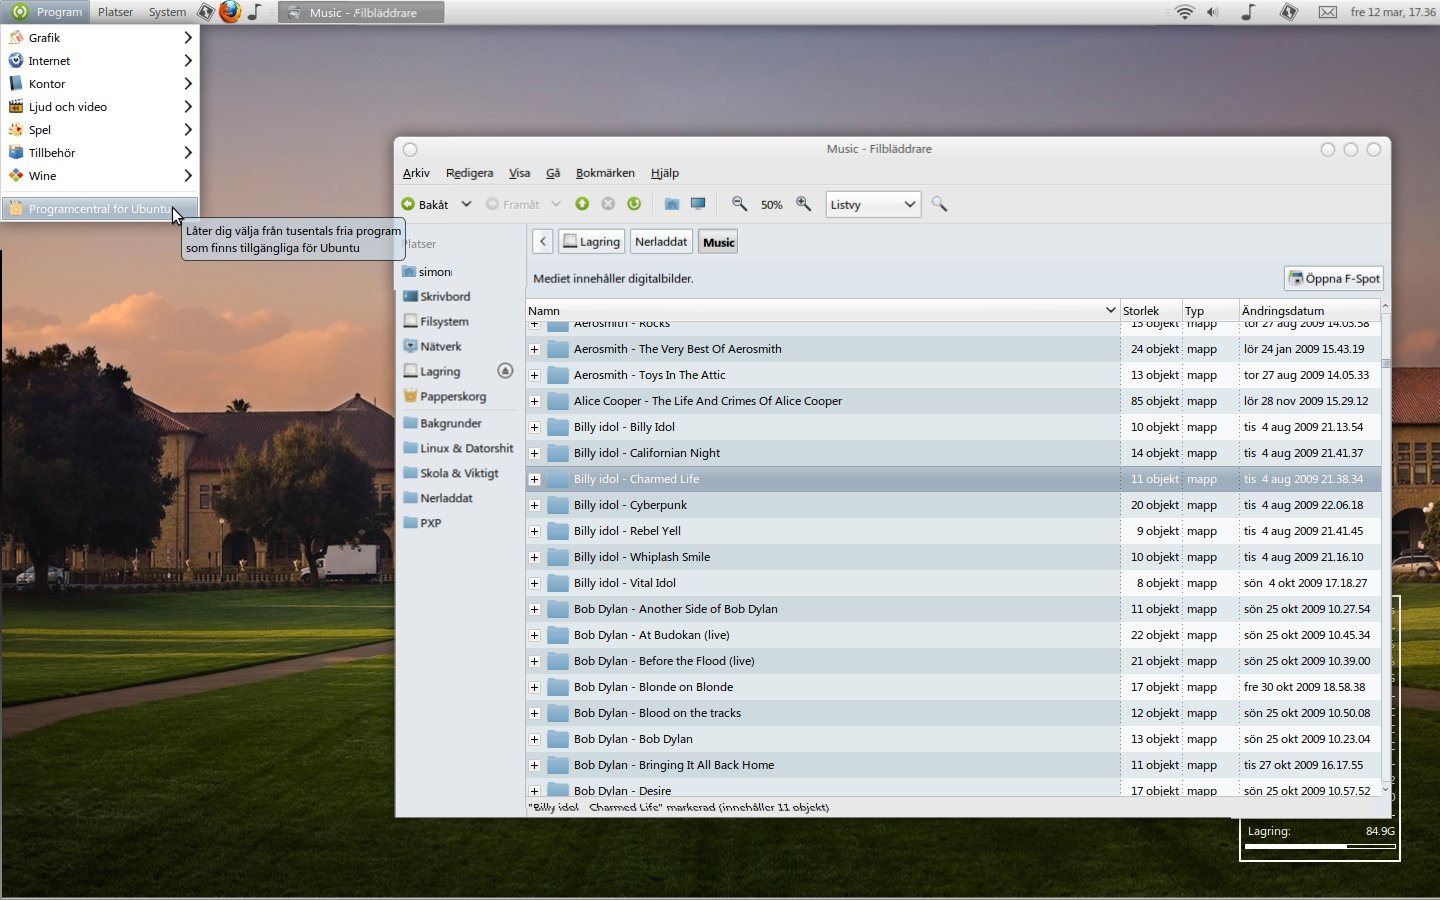
Task: Expand Bob Dylan - Blonde on Blonde folder
Action: [534, 687]
